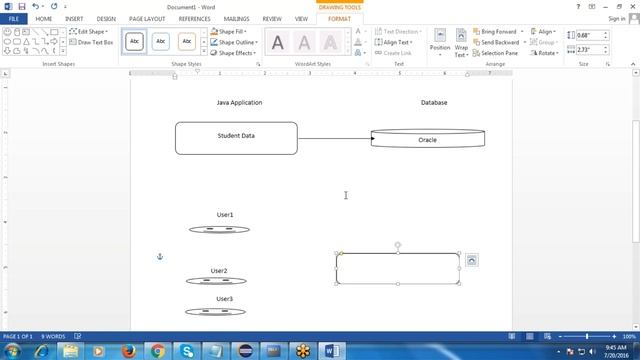This screenshot has height=360, width=640.
Task: Open Word Help question mark
Action: [578, 7]
